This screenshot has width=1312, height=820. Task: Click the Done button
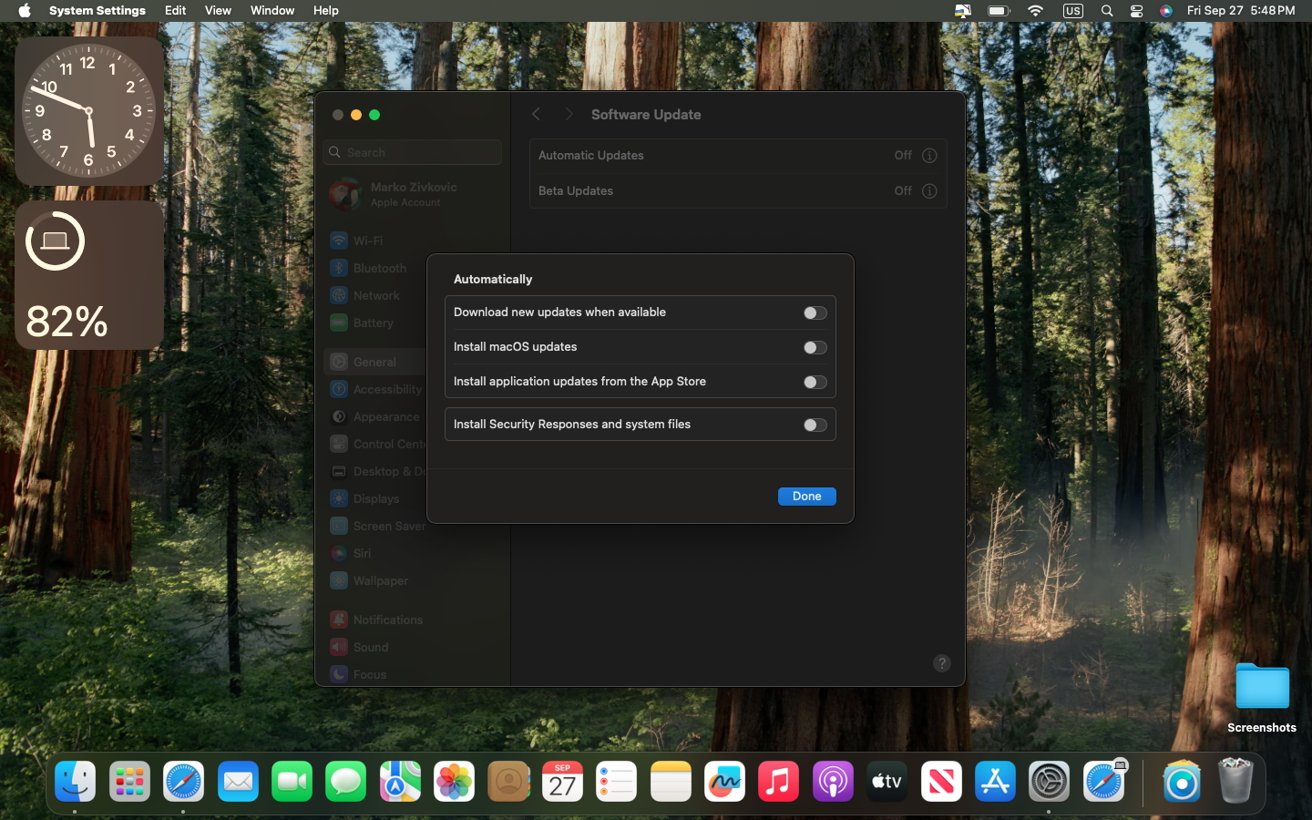807,496
